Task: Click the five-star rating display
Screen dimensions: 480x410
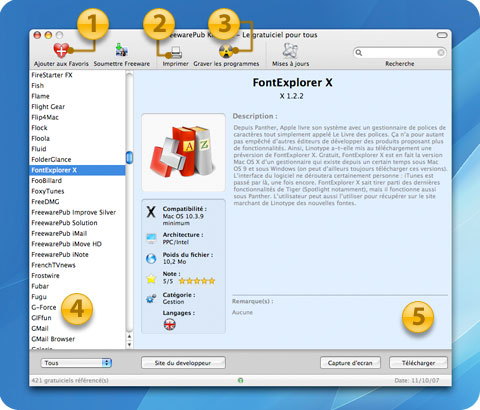Action: (197, 281)
